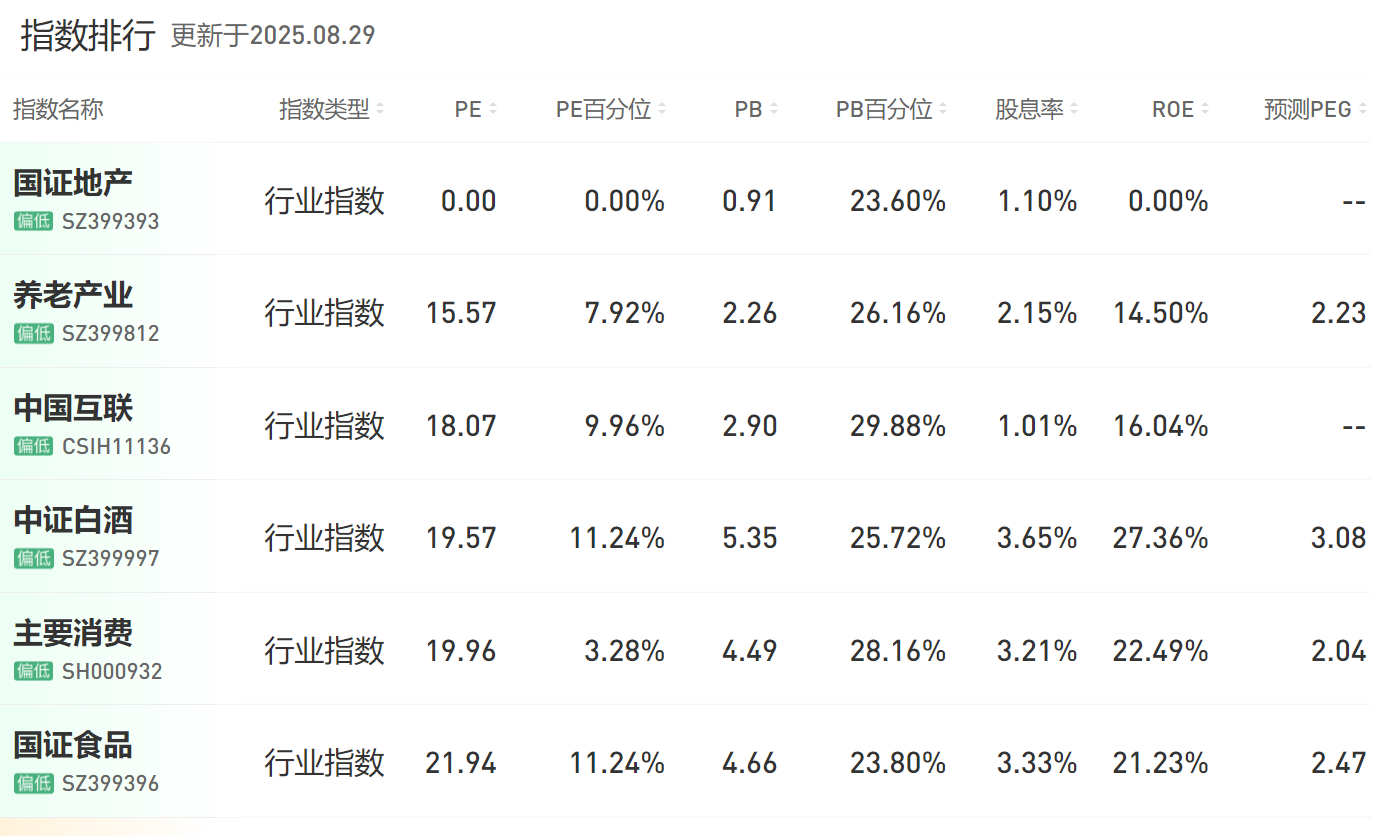
Task: Click the 股息率 sort icon
Action: 1074,110
